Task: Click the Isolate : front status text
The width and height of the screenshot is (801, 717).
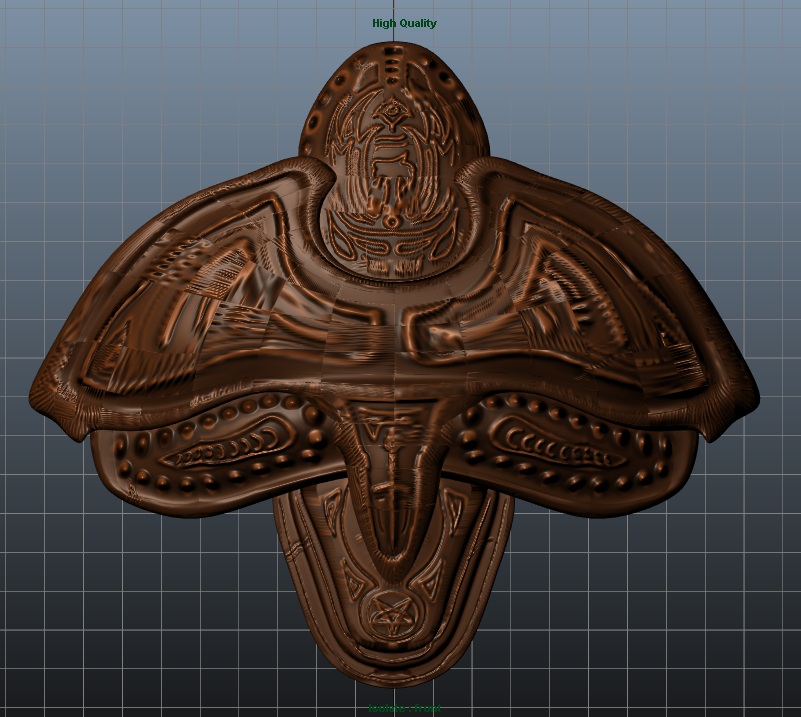Action: coord(404,707)
